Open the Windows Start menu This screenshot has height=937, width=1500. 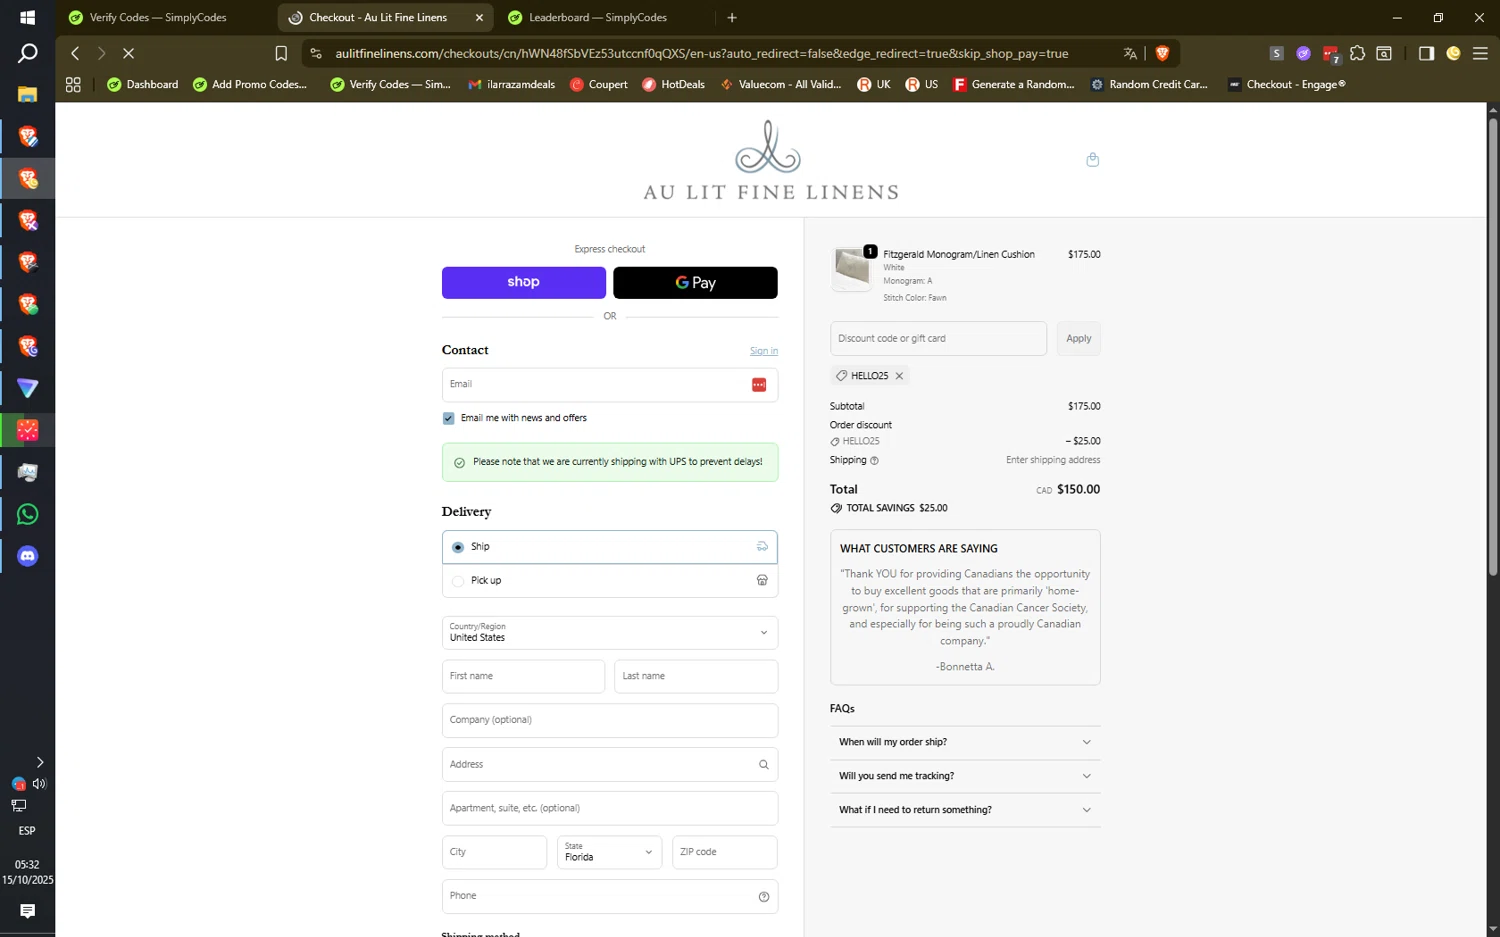[27, 17]
